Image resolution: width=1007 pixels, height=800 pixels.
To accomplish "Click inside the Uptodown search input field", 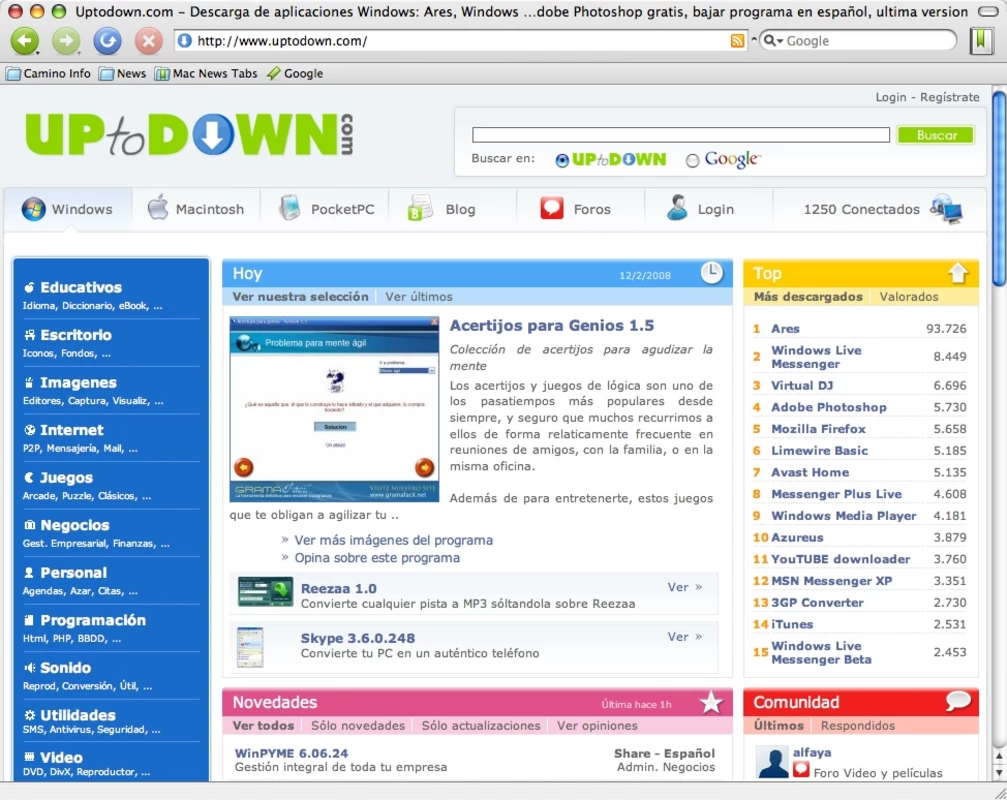I will point(681,135).
